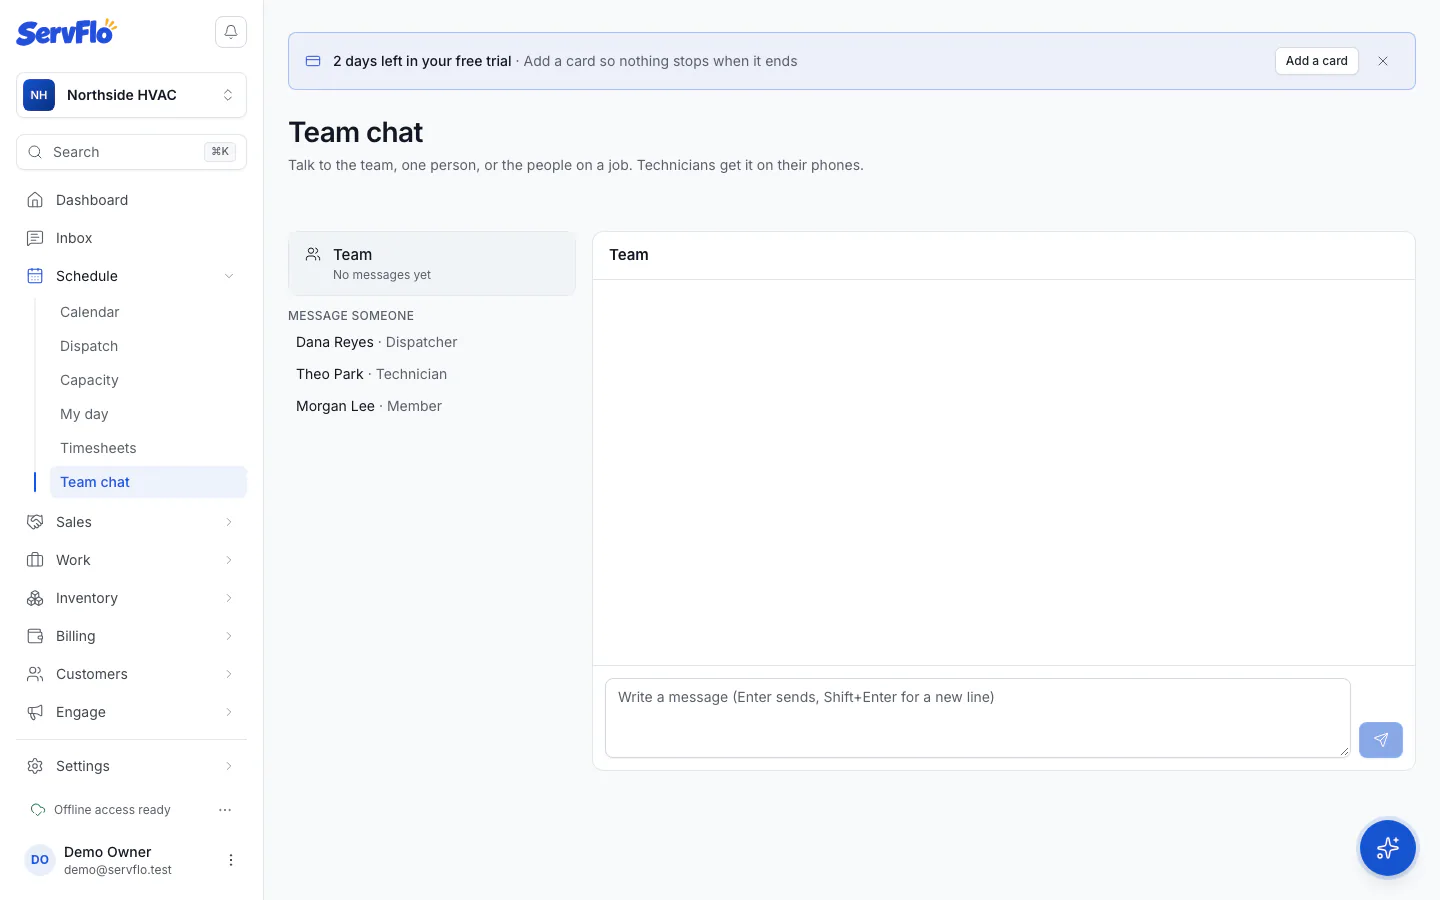The width and height of the screenshot is (1440, 900).
Task: Open the offline access more options
Action: (225, 810)
